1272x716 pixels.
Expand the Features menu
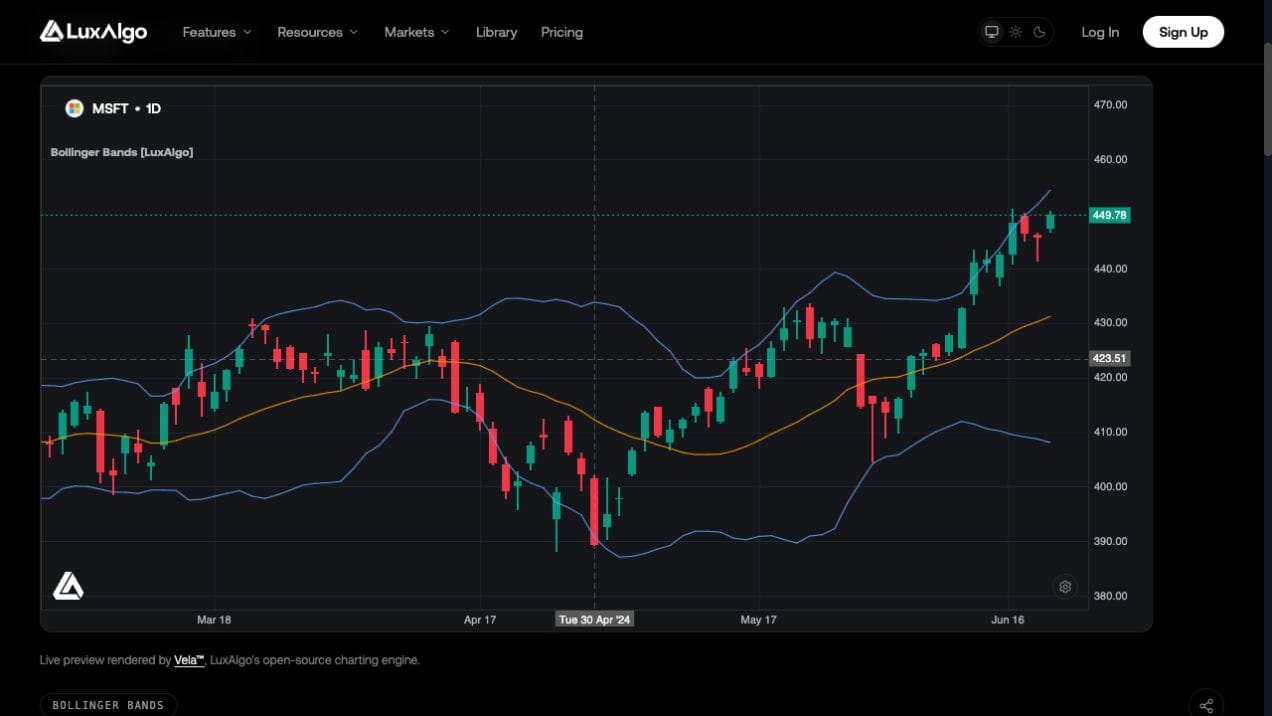coord(217,32)
